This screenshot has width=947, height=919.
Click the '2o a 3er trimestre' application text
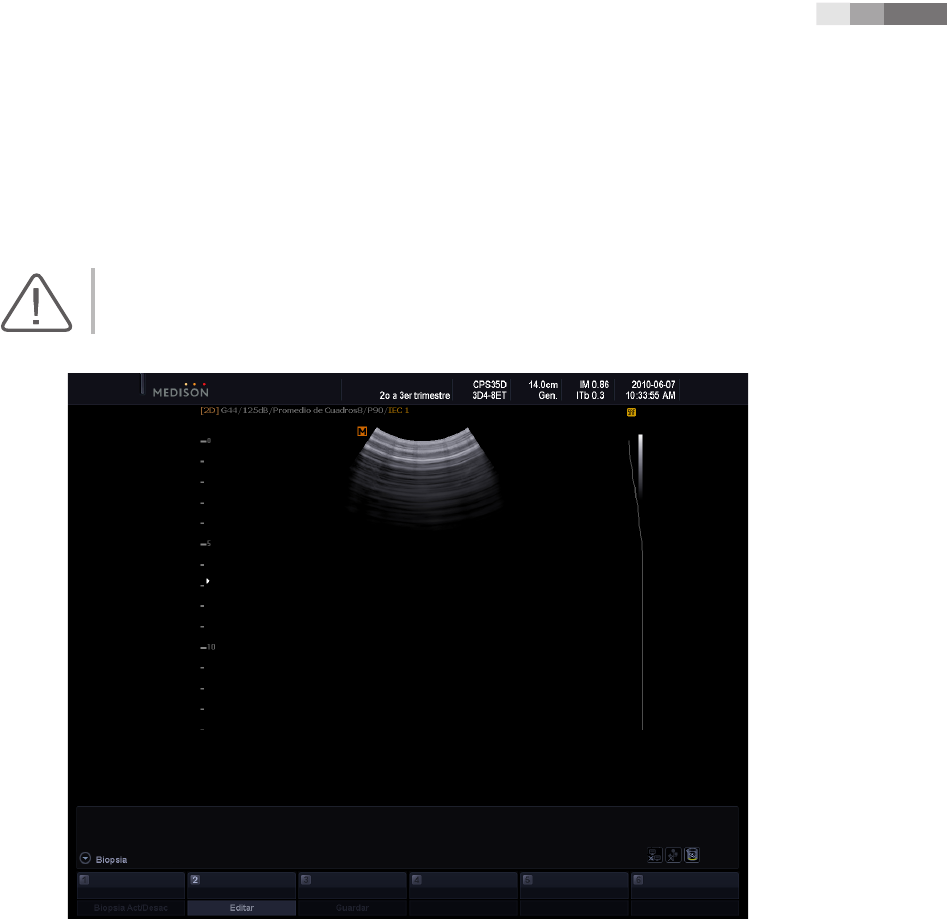pyautogui.click(x=415, y=395)
